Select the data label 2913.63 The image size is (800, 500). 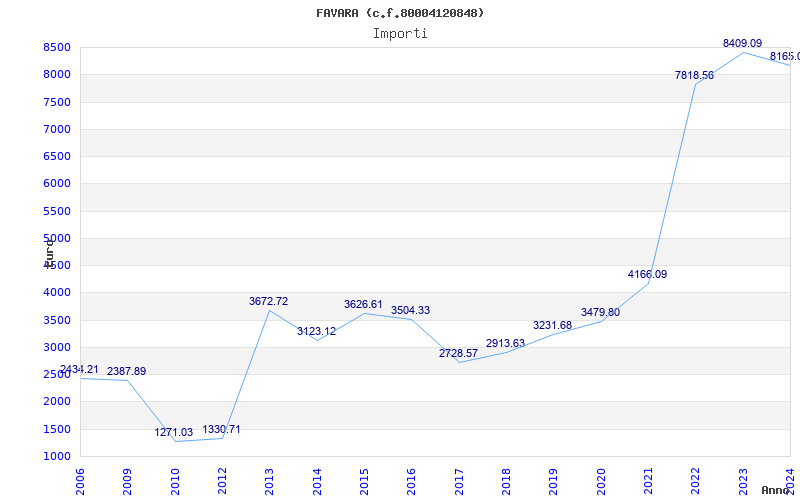pyautogui.click(x=506, y=343)
